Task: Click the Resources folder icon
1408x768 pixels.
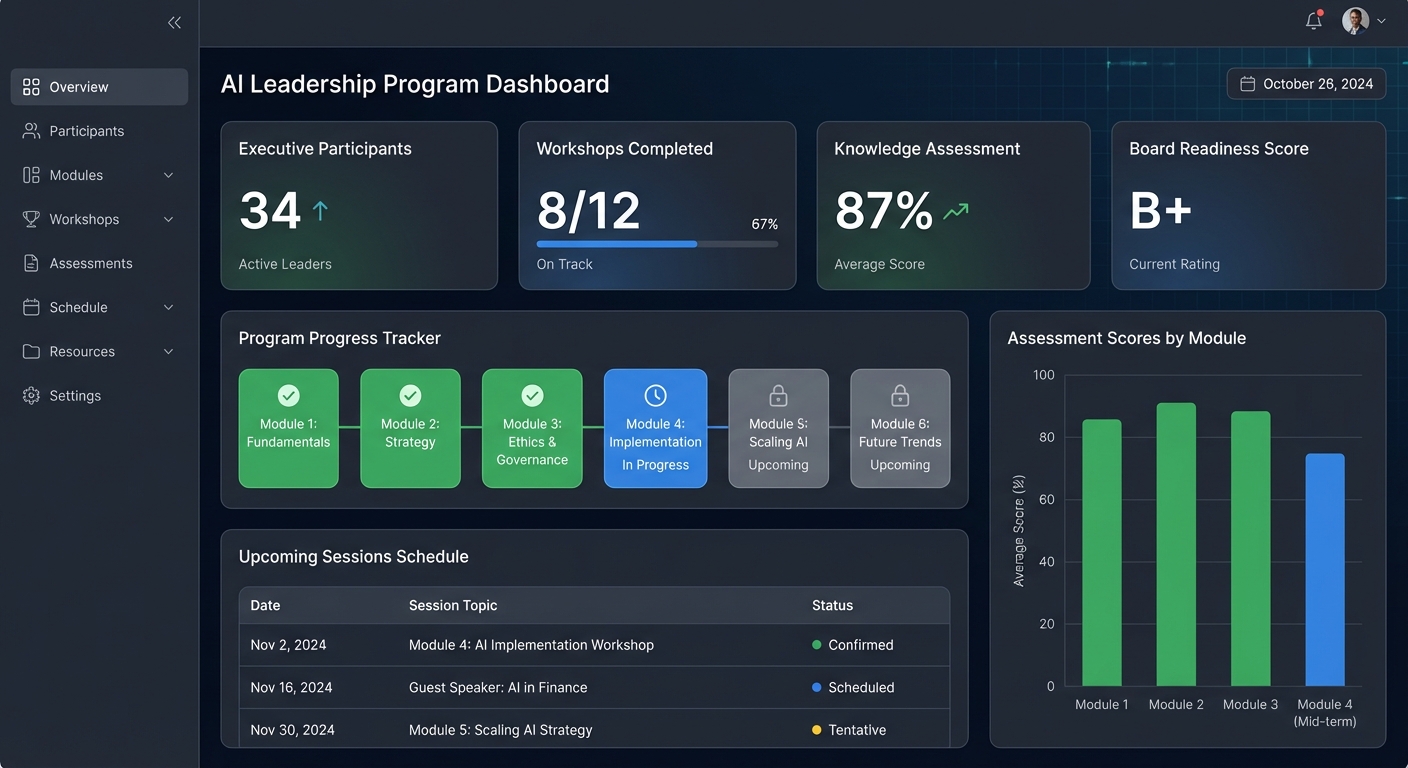Action: pyautogui.click(x=30, y=351)
